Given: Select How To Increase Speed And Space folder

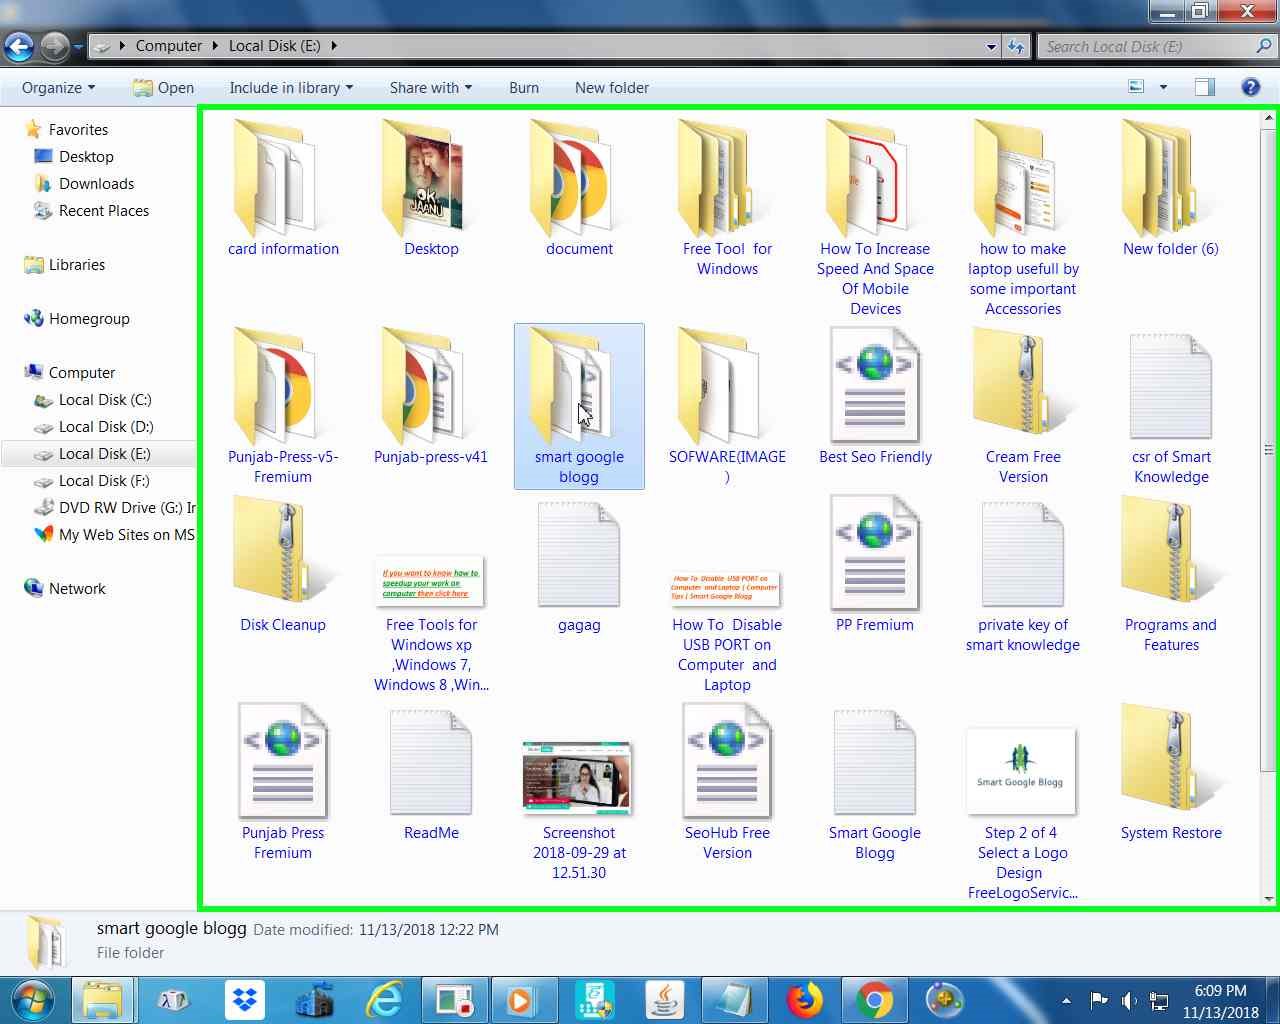Looking at the screenshot, I should [875, 217].
